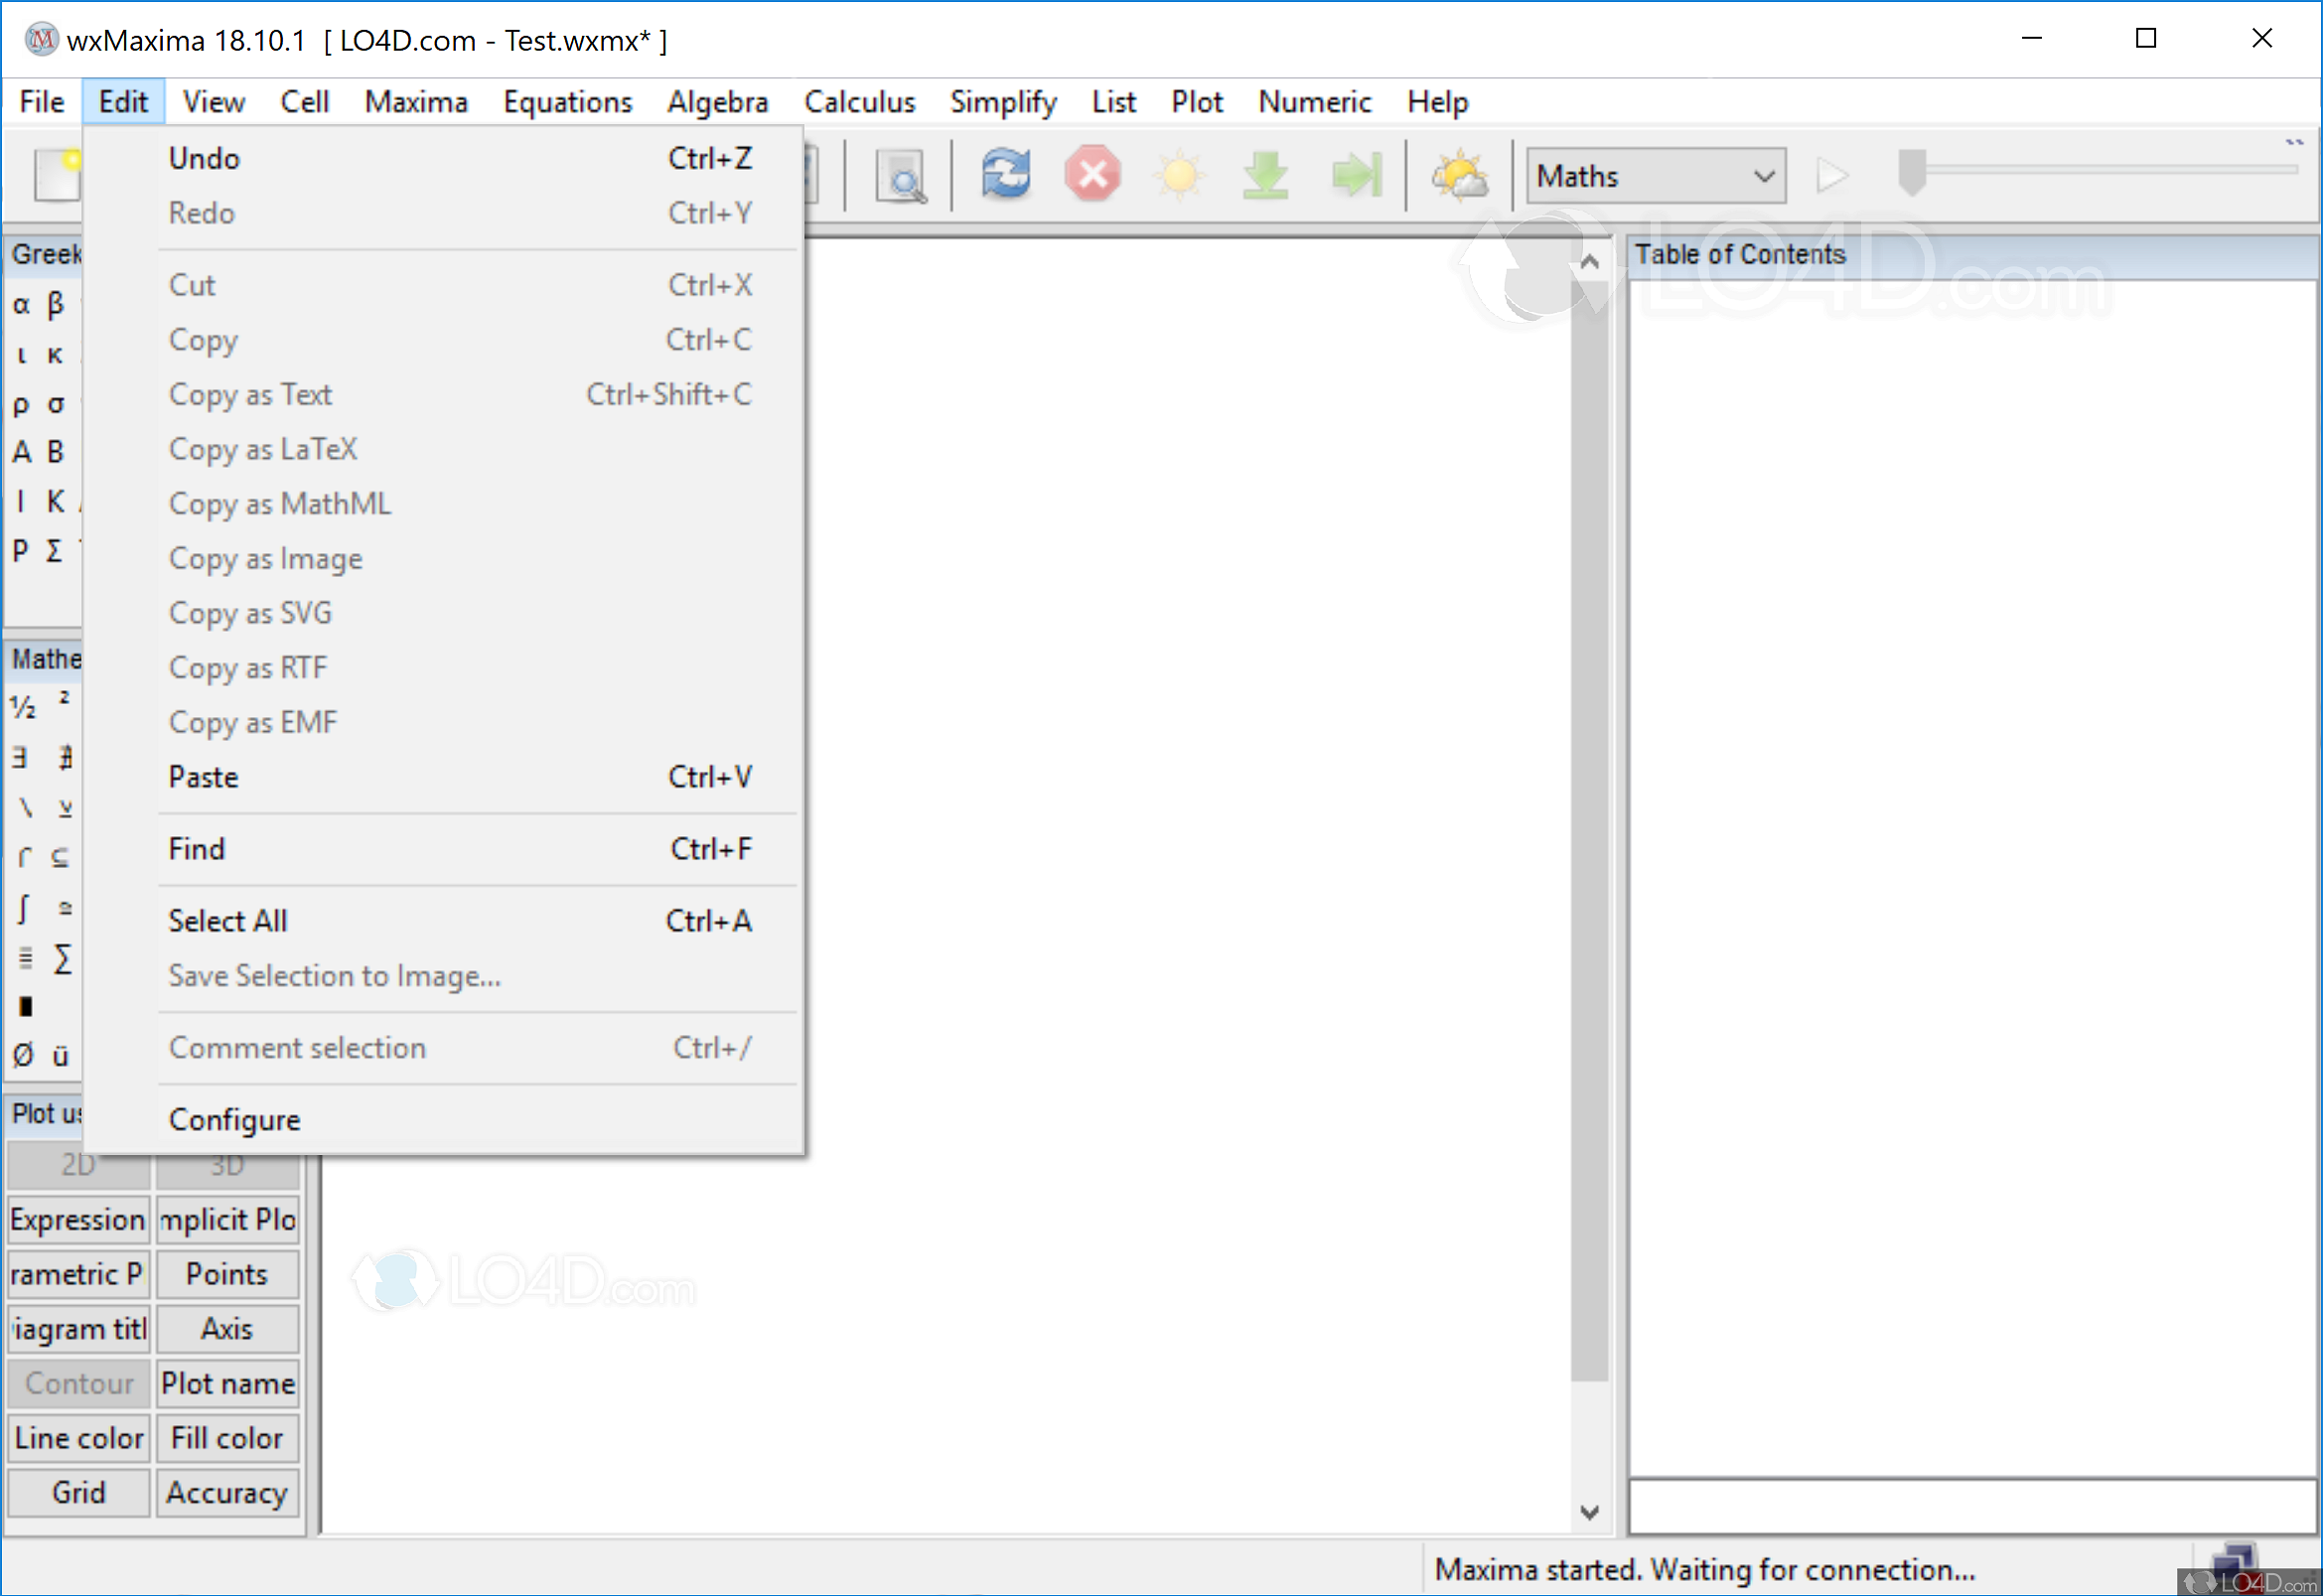Choose Paste from the Edit menu
The image size is (2323, 1596).
(203, 777)
